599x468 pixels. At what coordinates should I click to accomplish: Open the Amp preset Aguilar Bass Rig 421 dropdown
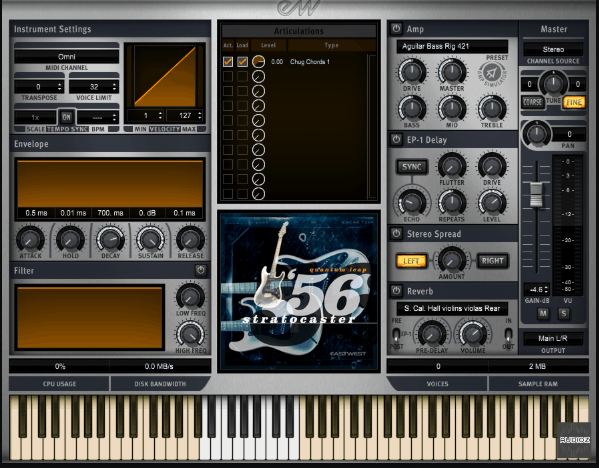[x=452, y=46]
